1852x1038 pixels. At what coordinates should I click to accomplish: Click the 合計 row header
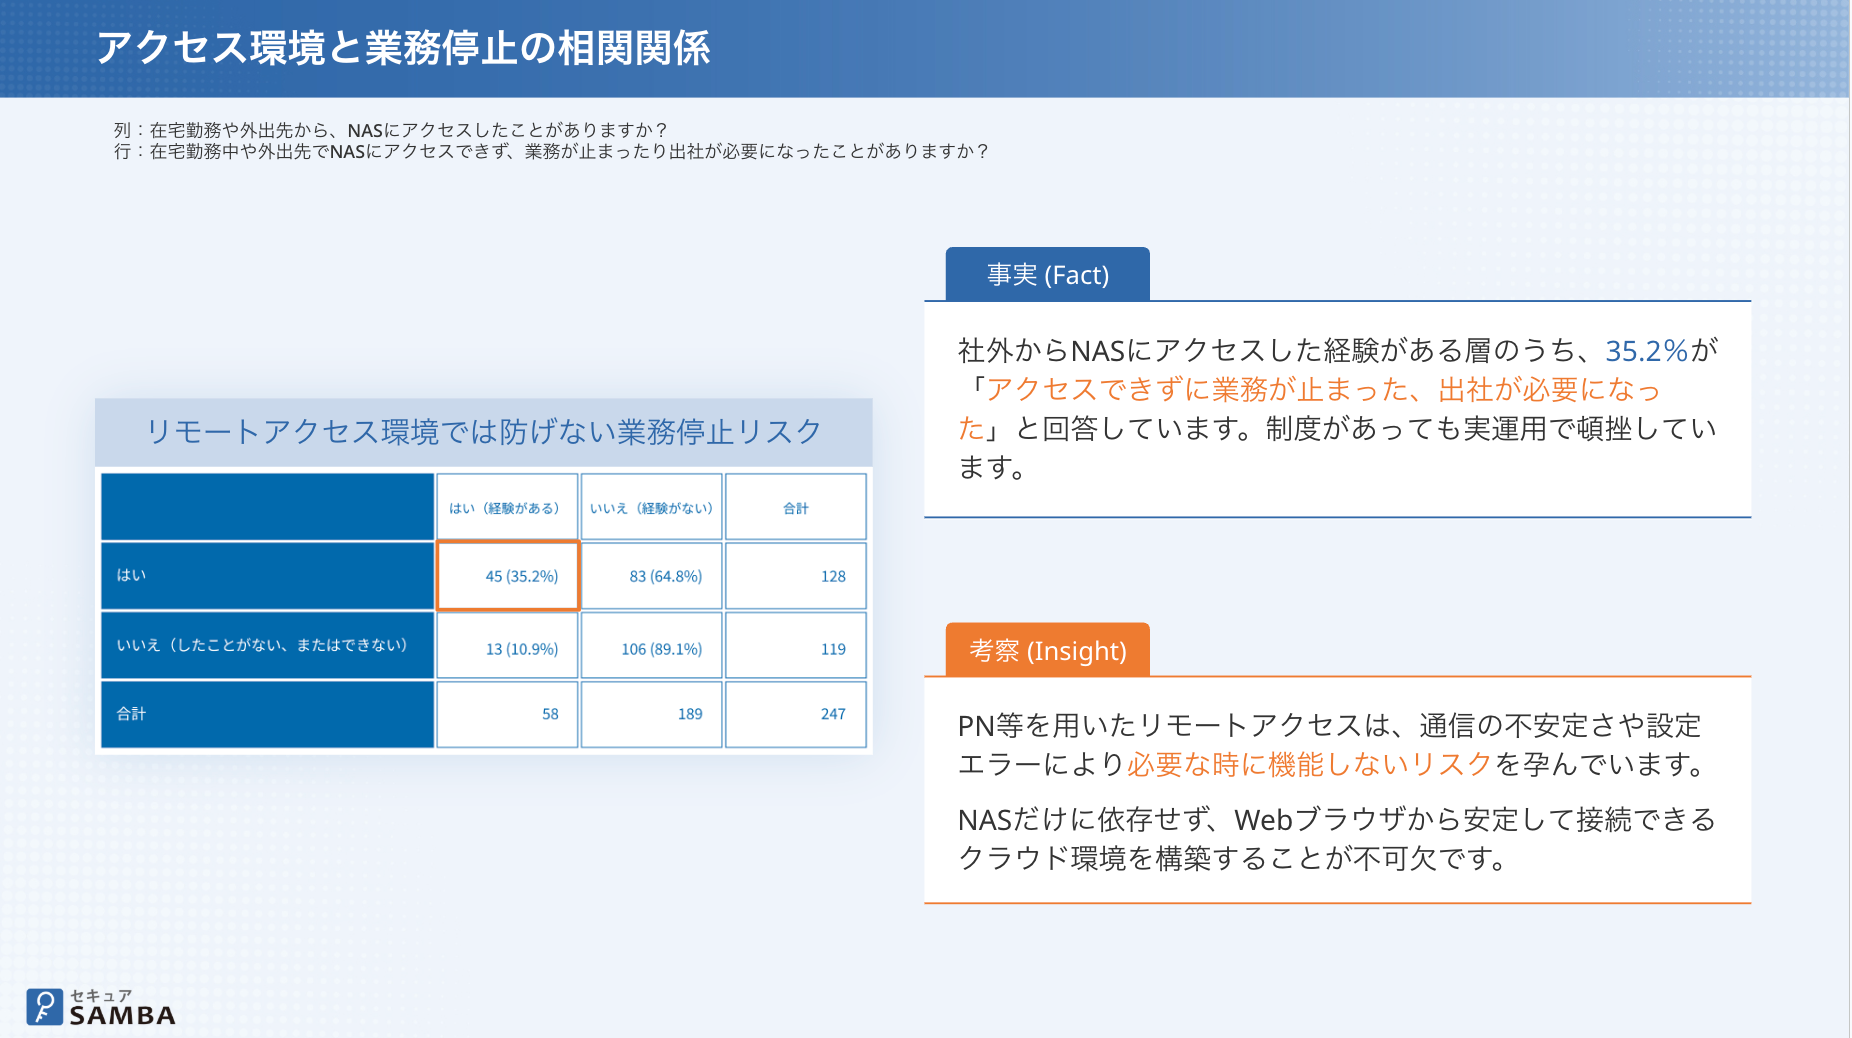point(267,714)
